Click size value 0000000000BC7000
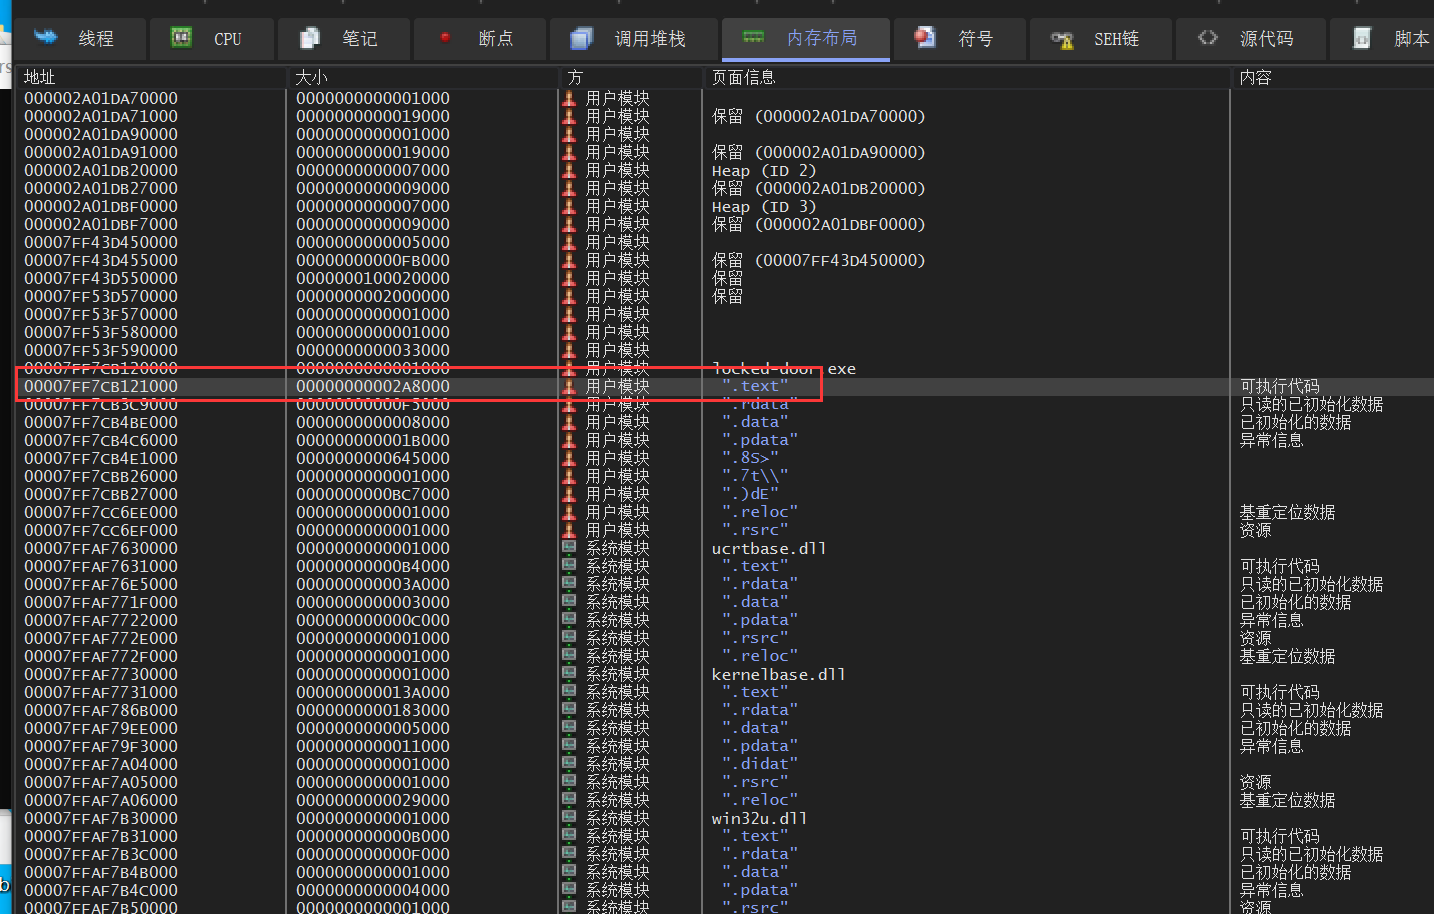The image size is (1434, 914). pos(373,494)
